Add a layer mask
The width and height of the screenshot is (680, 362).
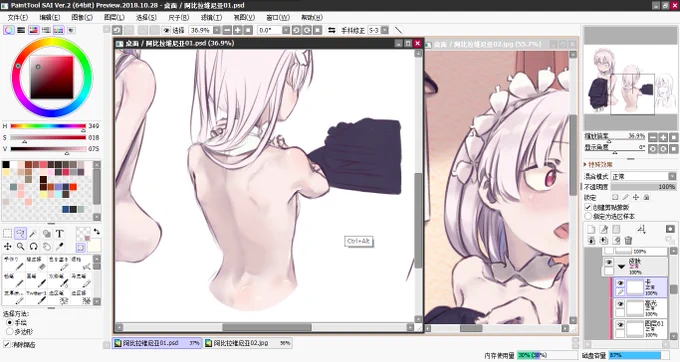click(670, 229)
